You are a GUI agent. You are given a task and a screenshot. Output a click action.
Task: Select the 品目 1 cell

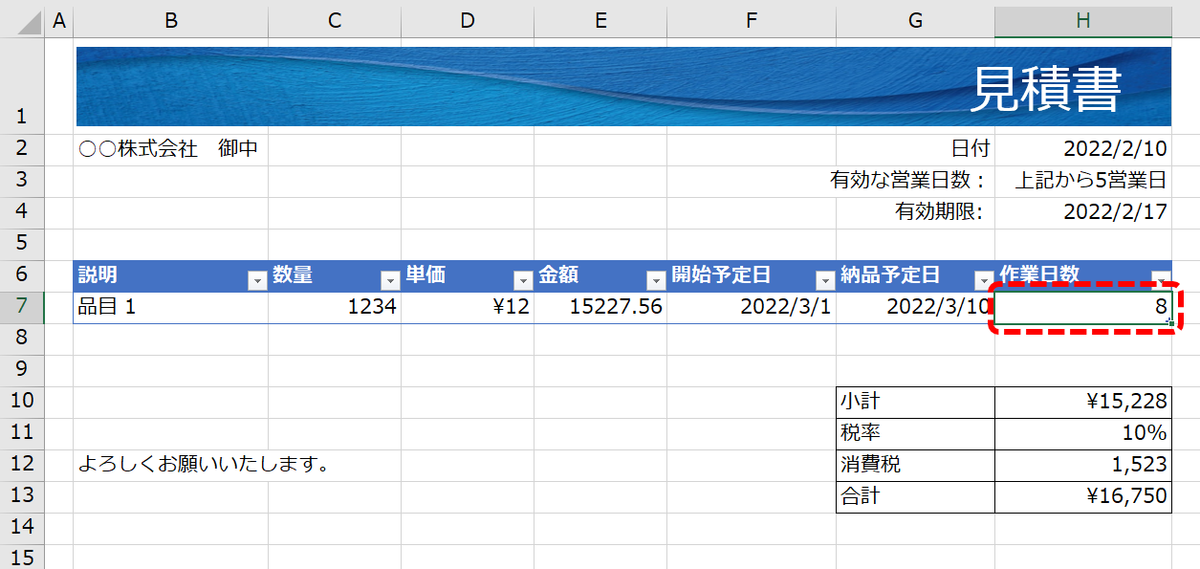point(171,307)
